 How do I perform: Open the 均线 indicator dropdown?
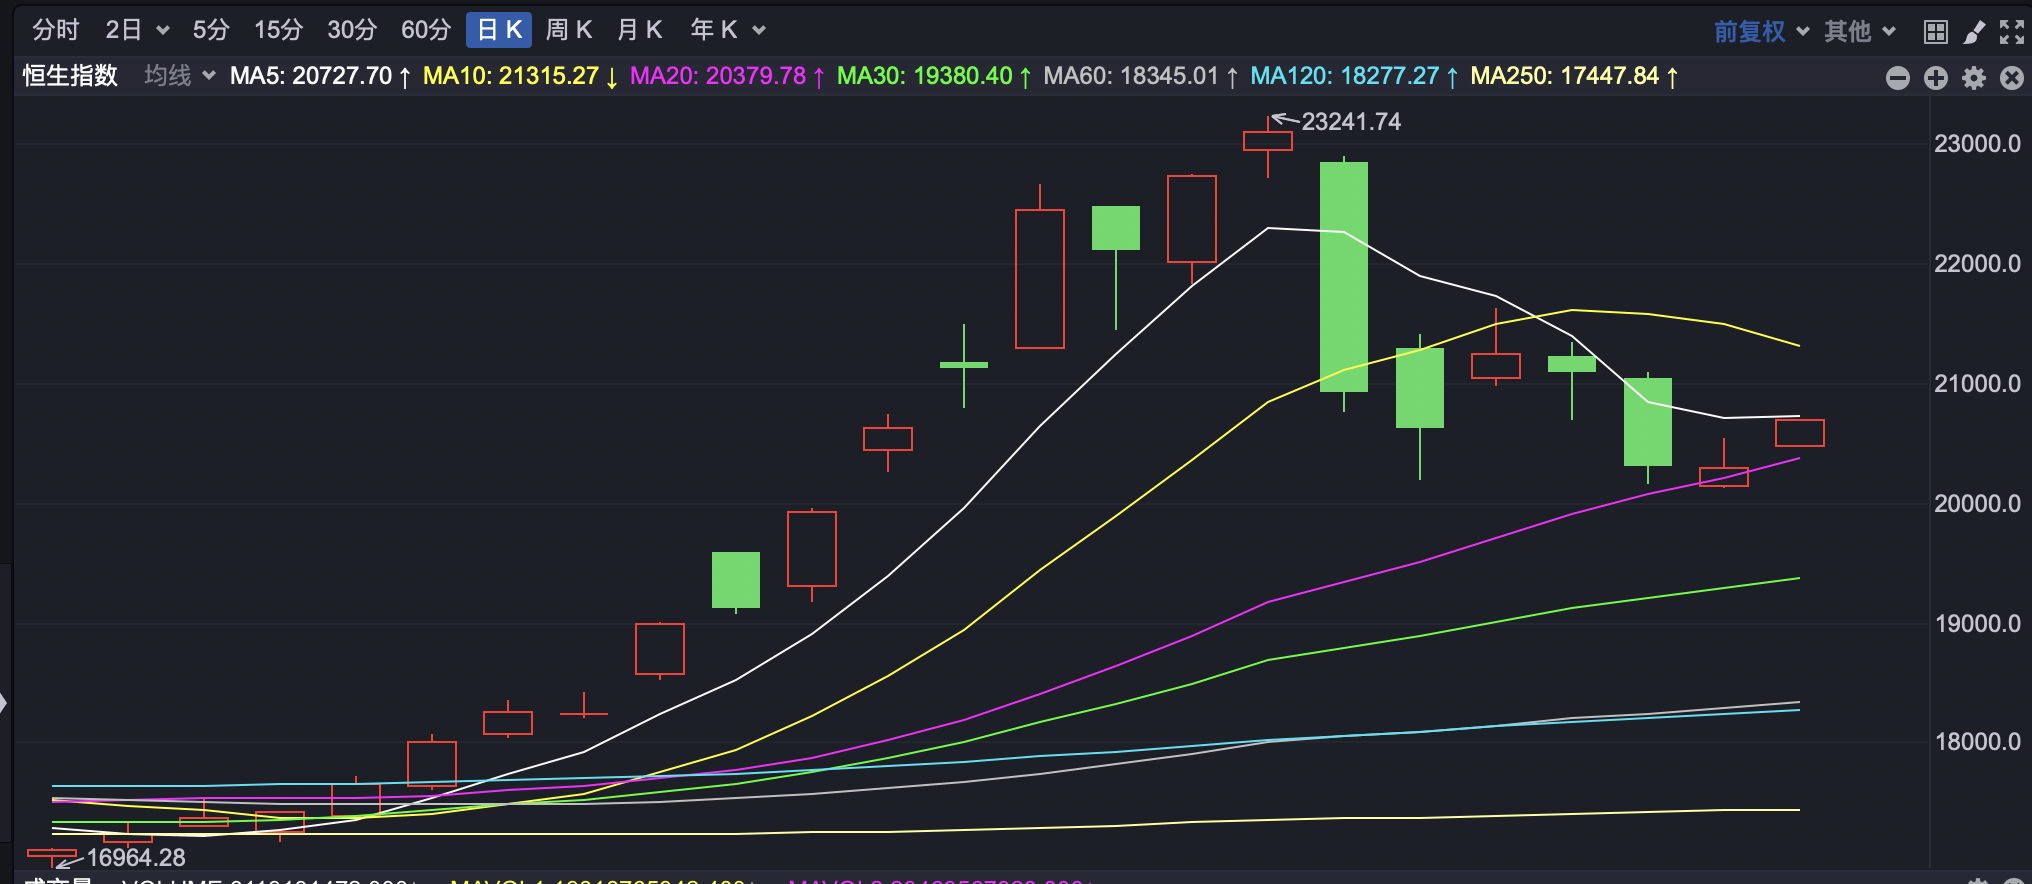pos(179,76)
